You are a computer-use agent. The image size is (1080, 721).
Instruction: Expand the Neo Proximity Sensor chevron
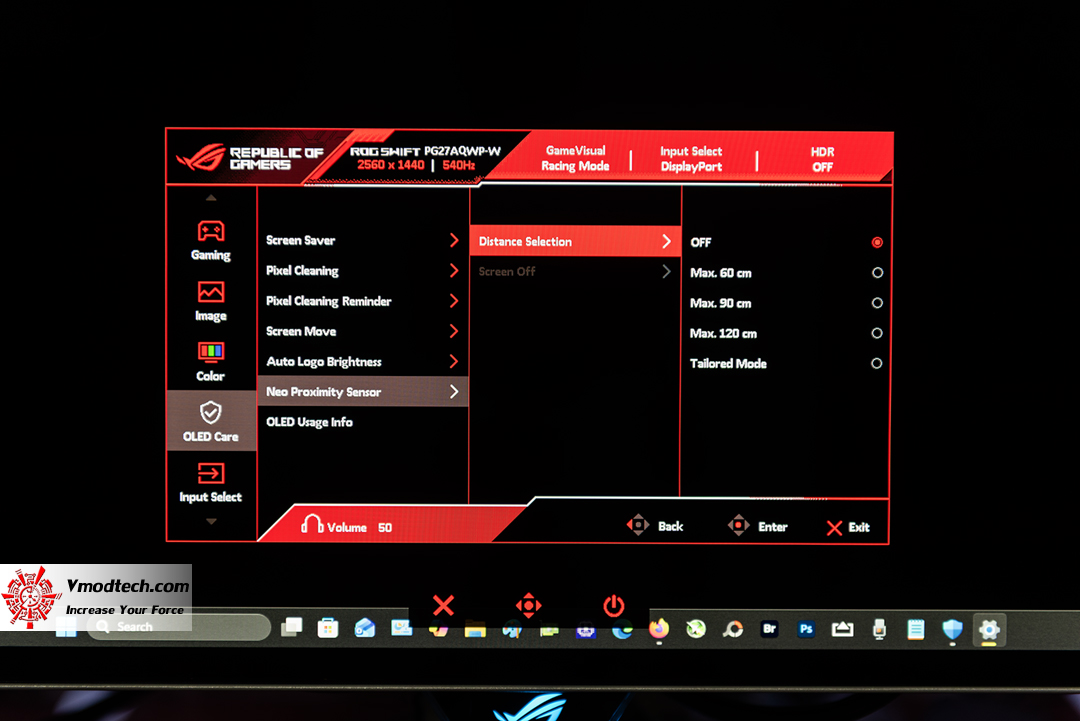[454, 392]
